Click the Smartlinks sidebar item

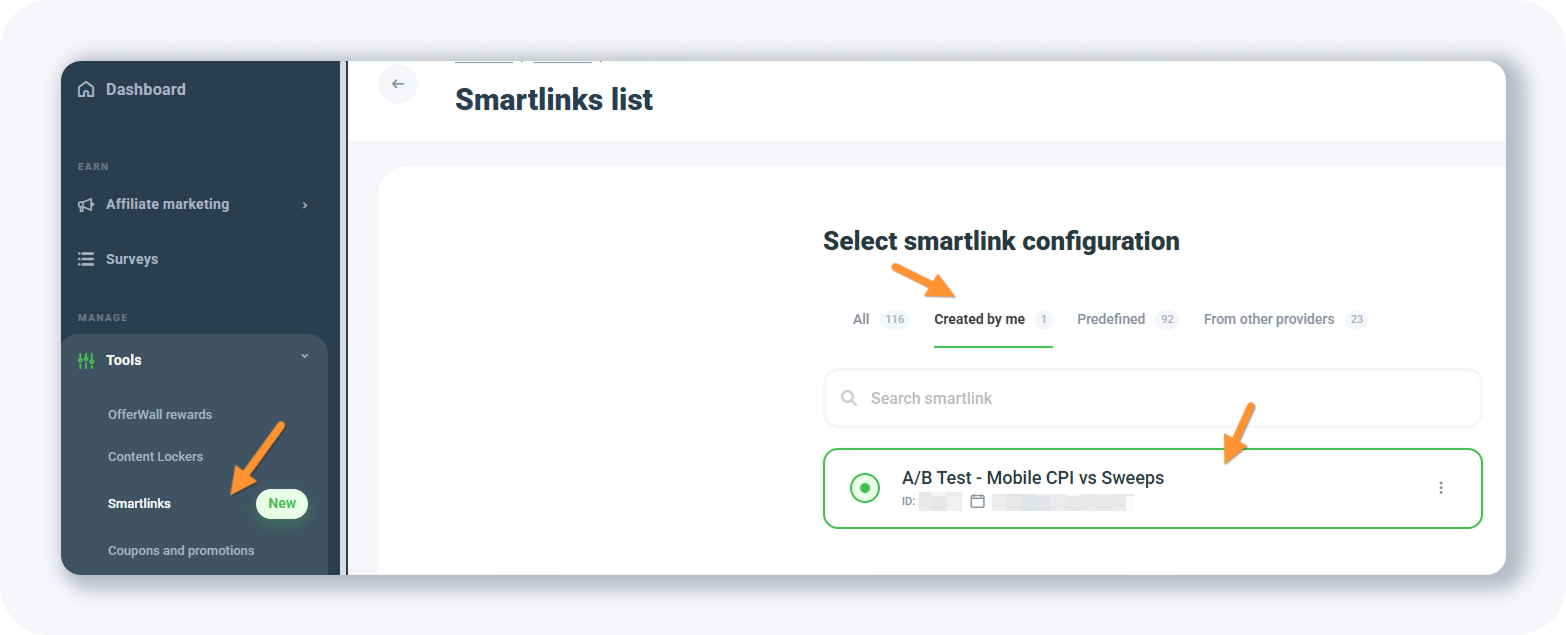(139, 503)
